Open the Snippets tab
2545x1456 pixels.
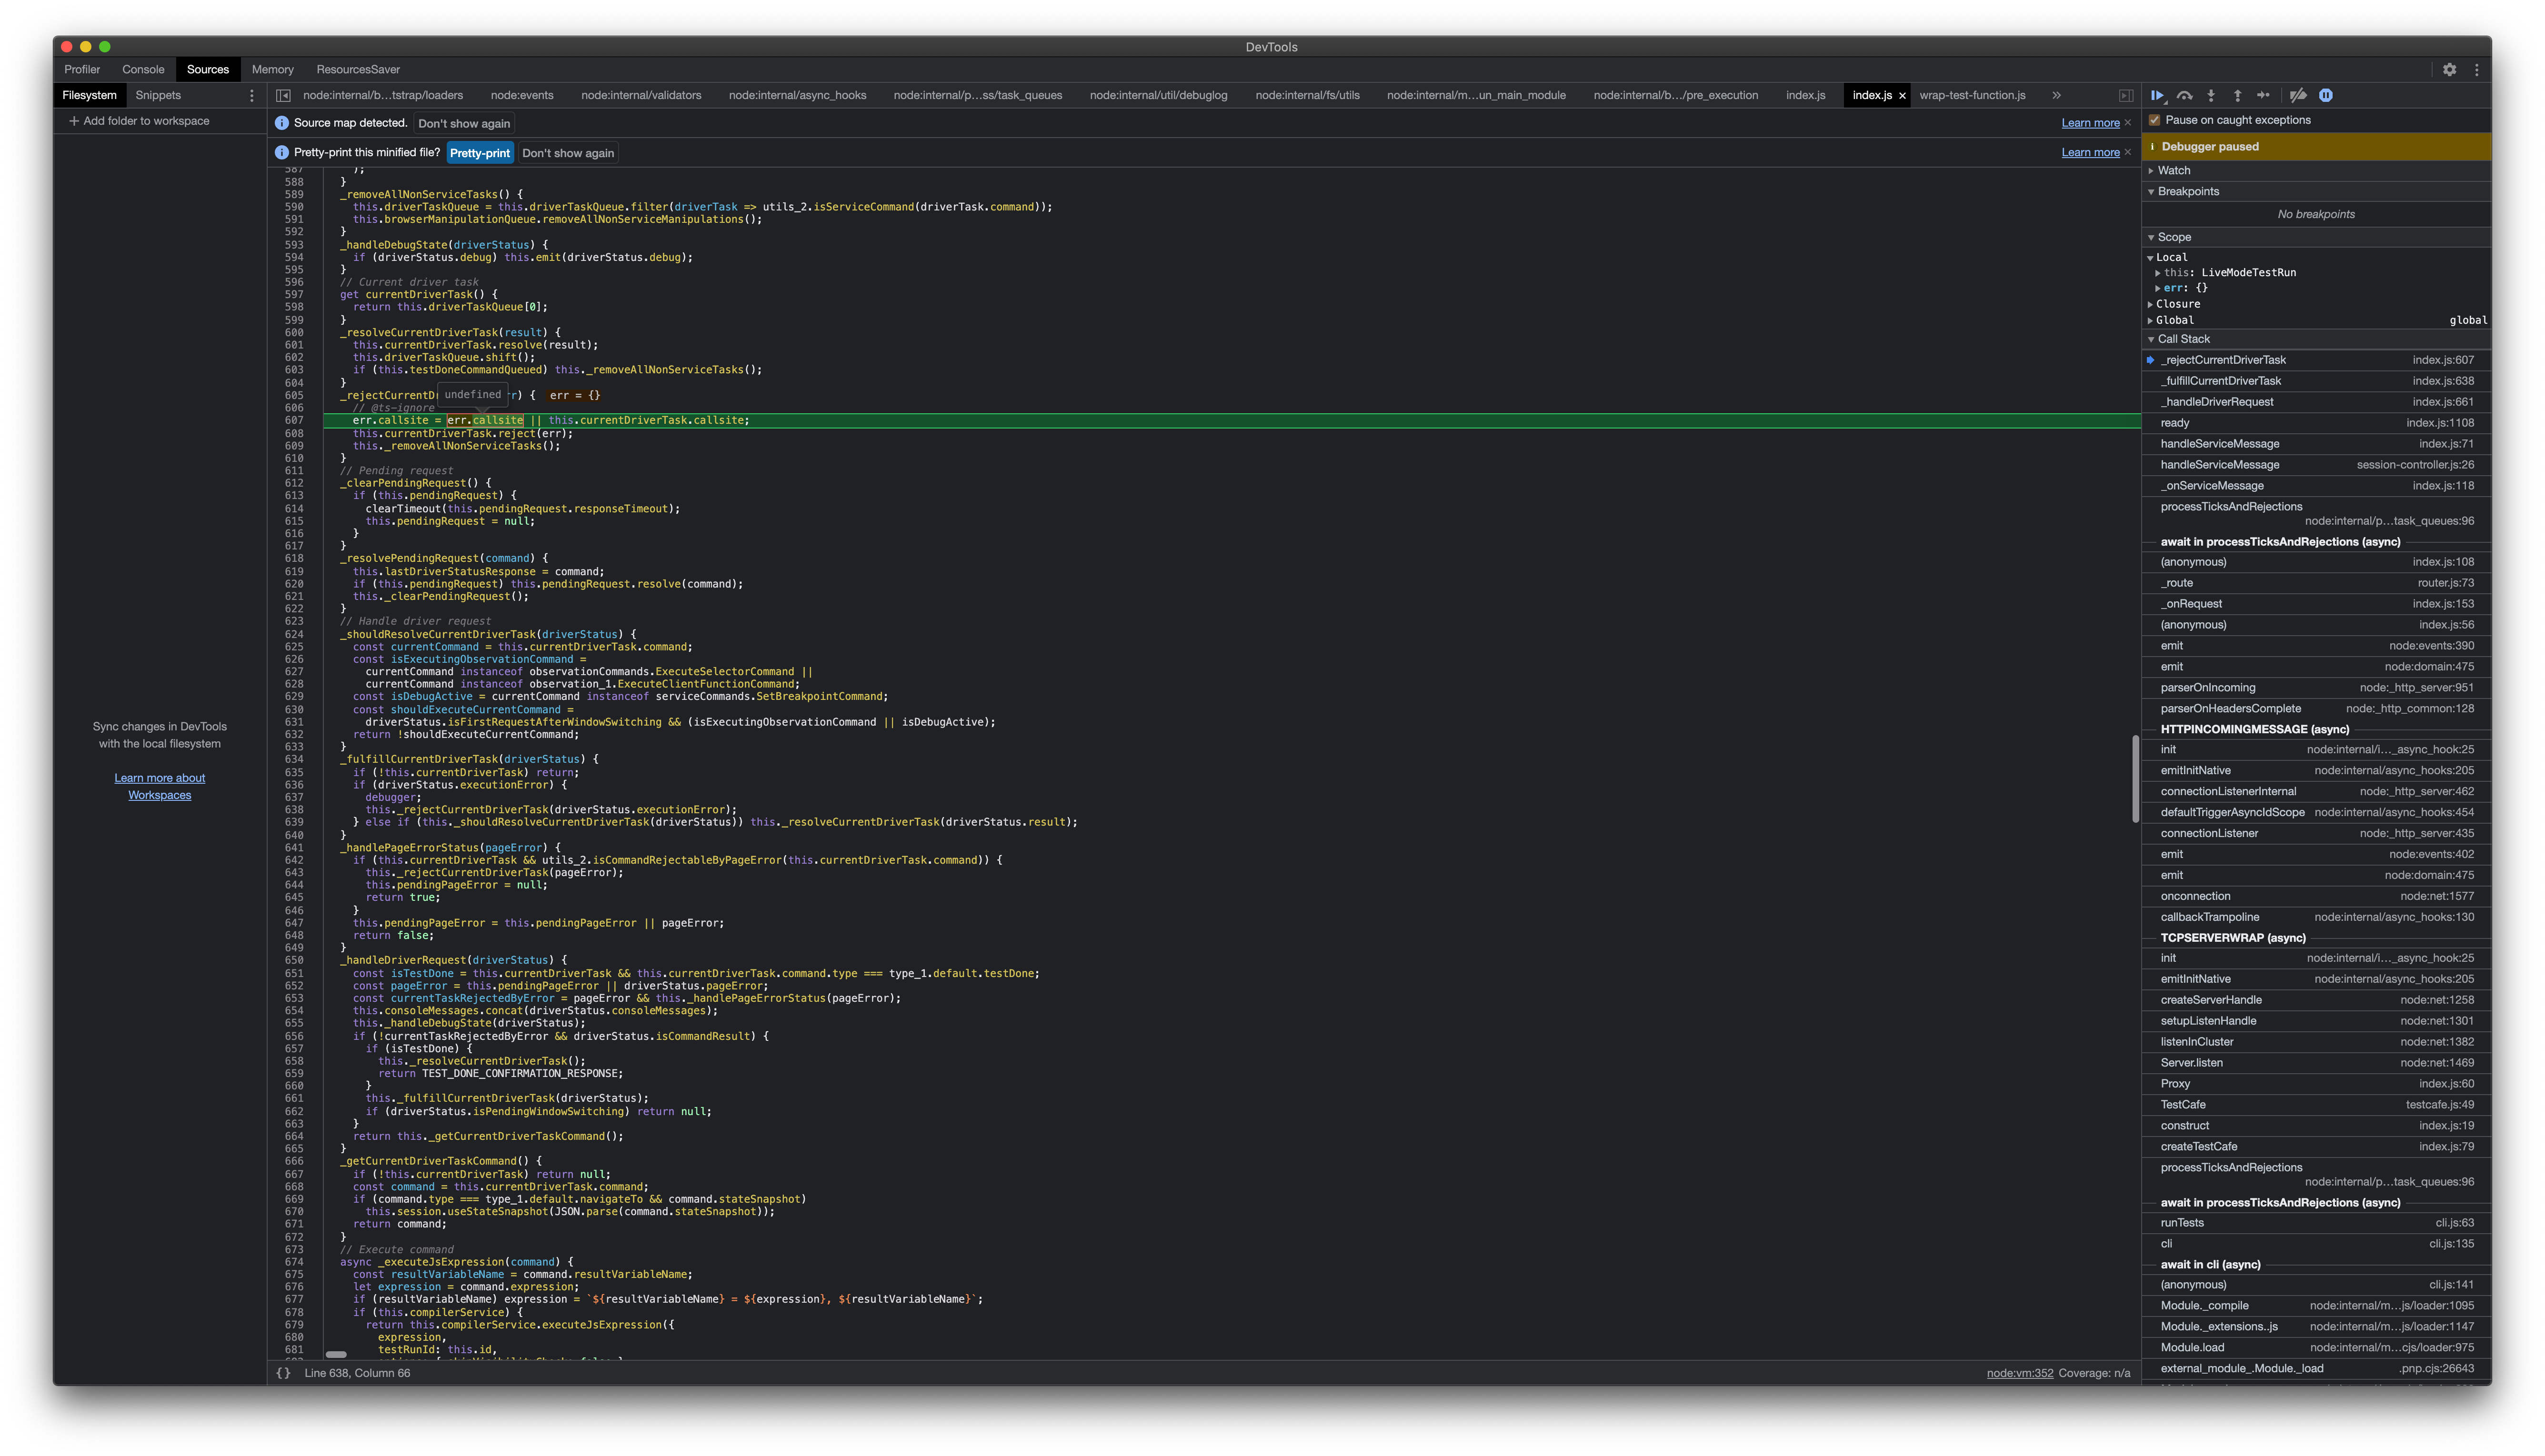pos(158,96)
